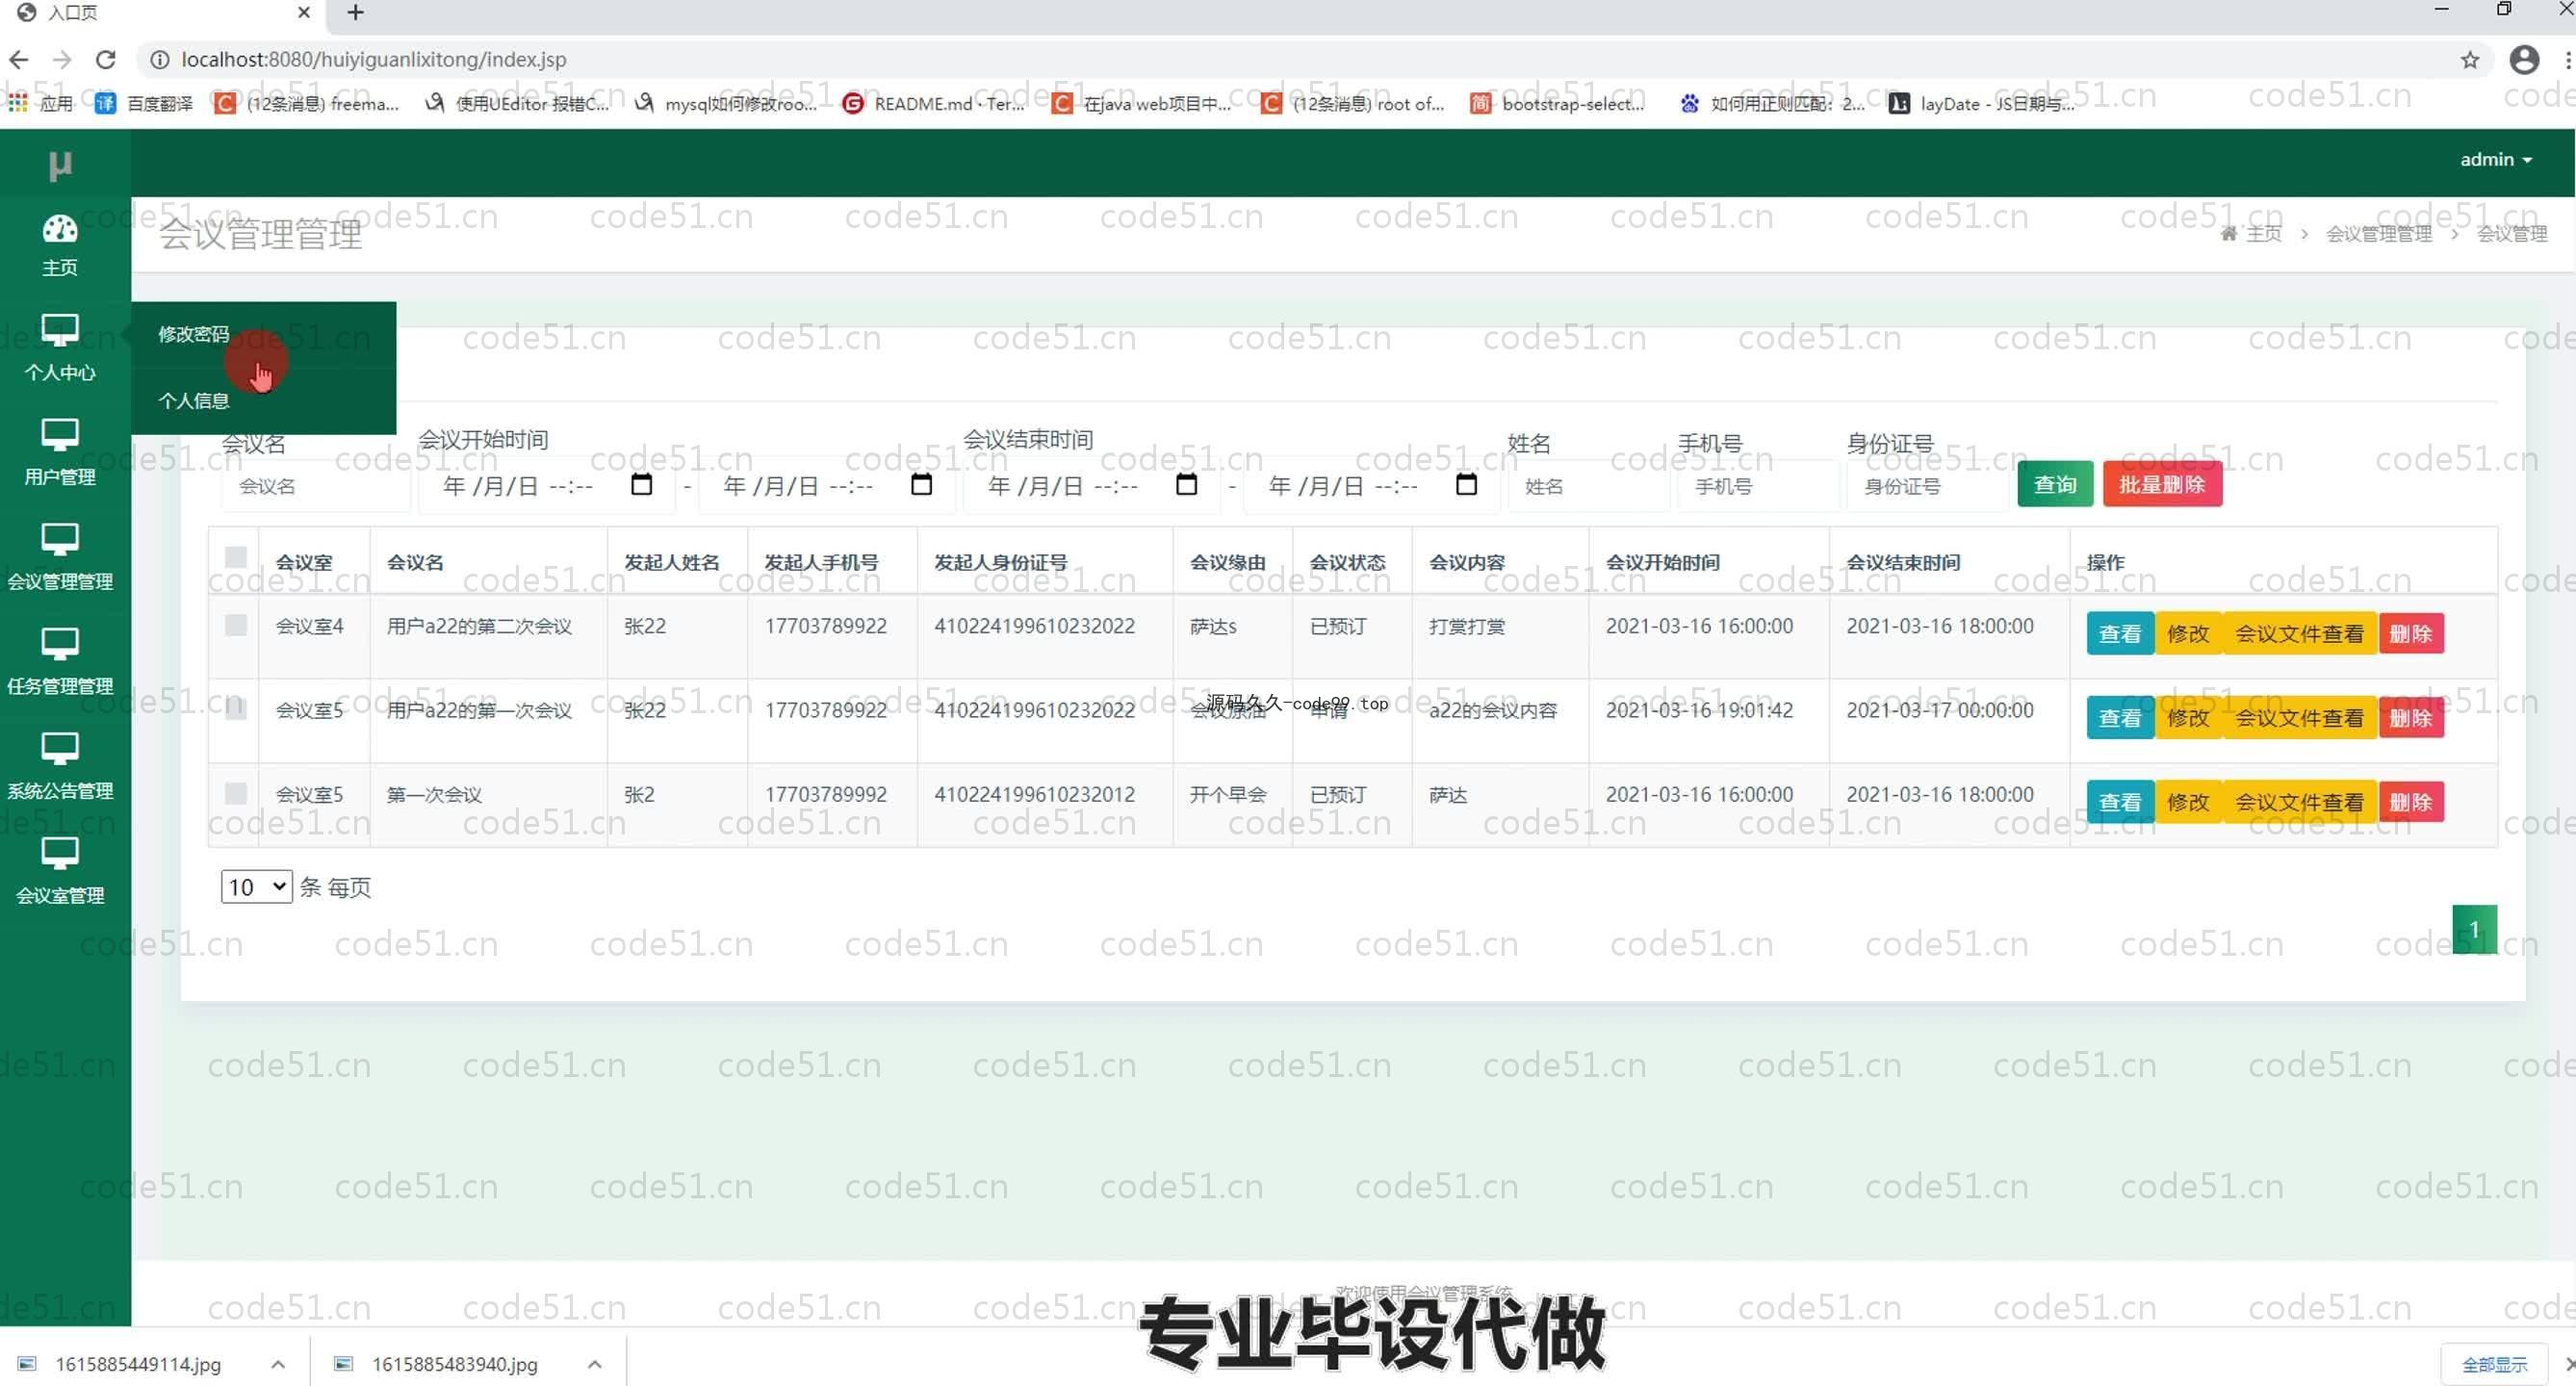This screenshot has width=2576, height=1386.
Task: Select 修改密码 submenu item
Action: point(193,334)
